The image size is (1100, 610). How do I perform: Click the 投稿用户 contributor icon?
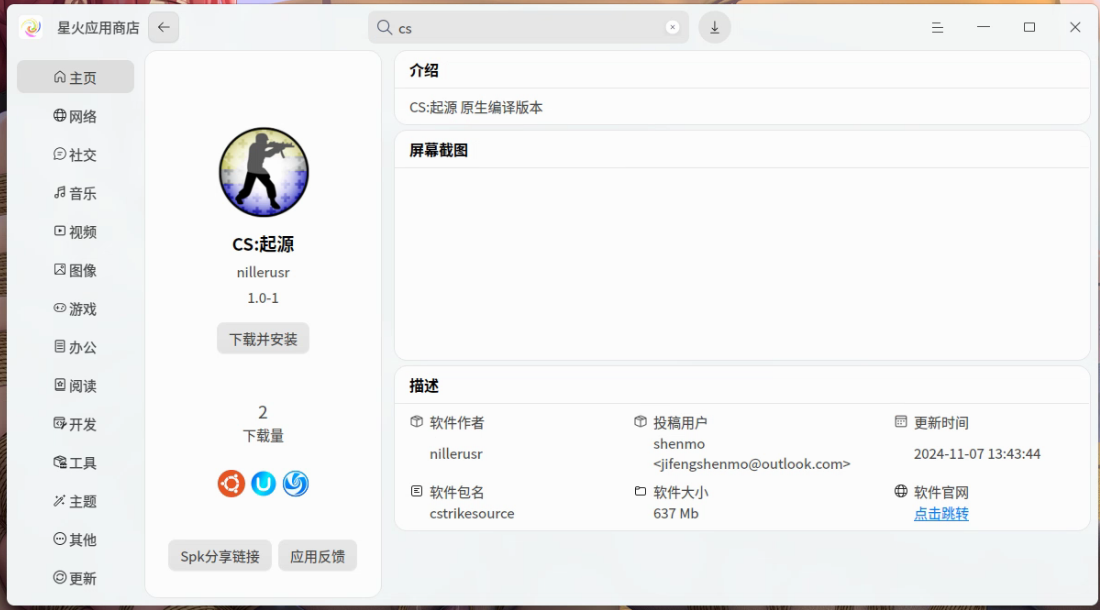point(640,421)
